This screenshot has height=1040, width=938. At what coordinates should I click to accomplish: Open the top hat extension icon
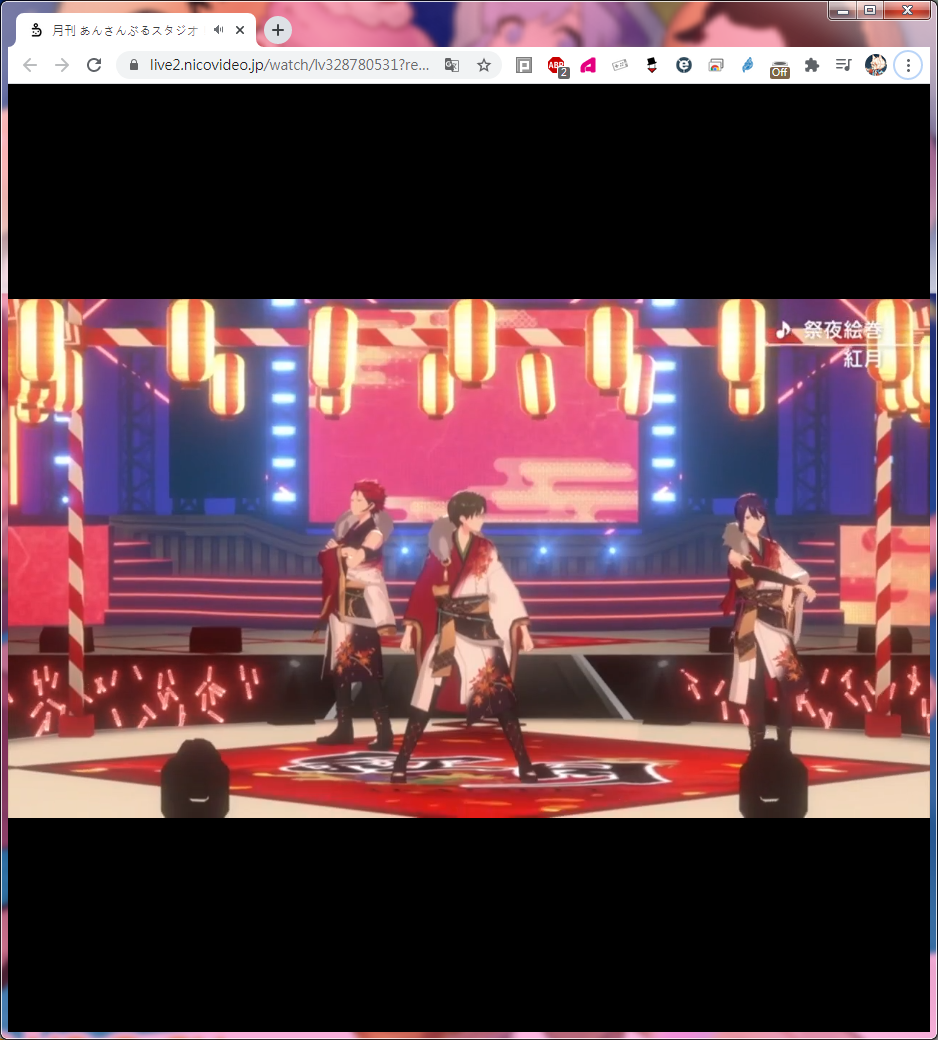coord(651,65)
